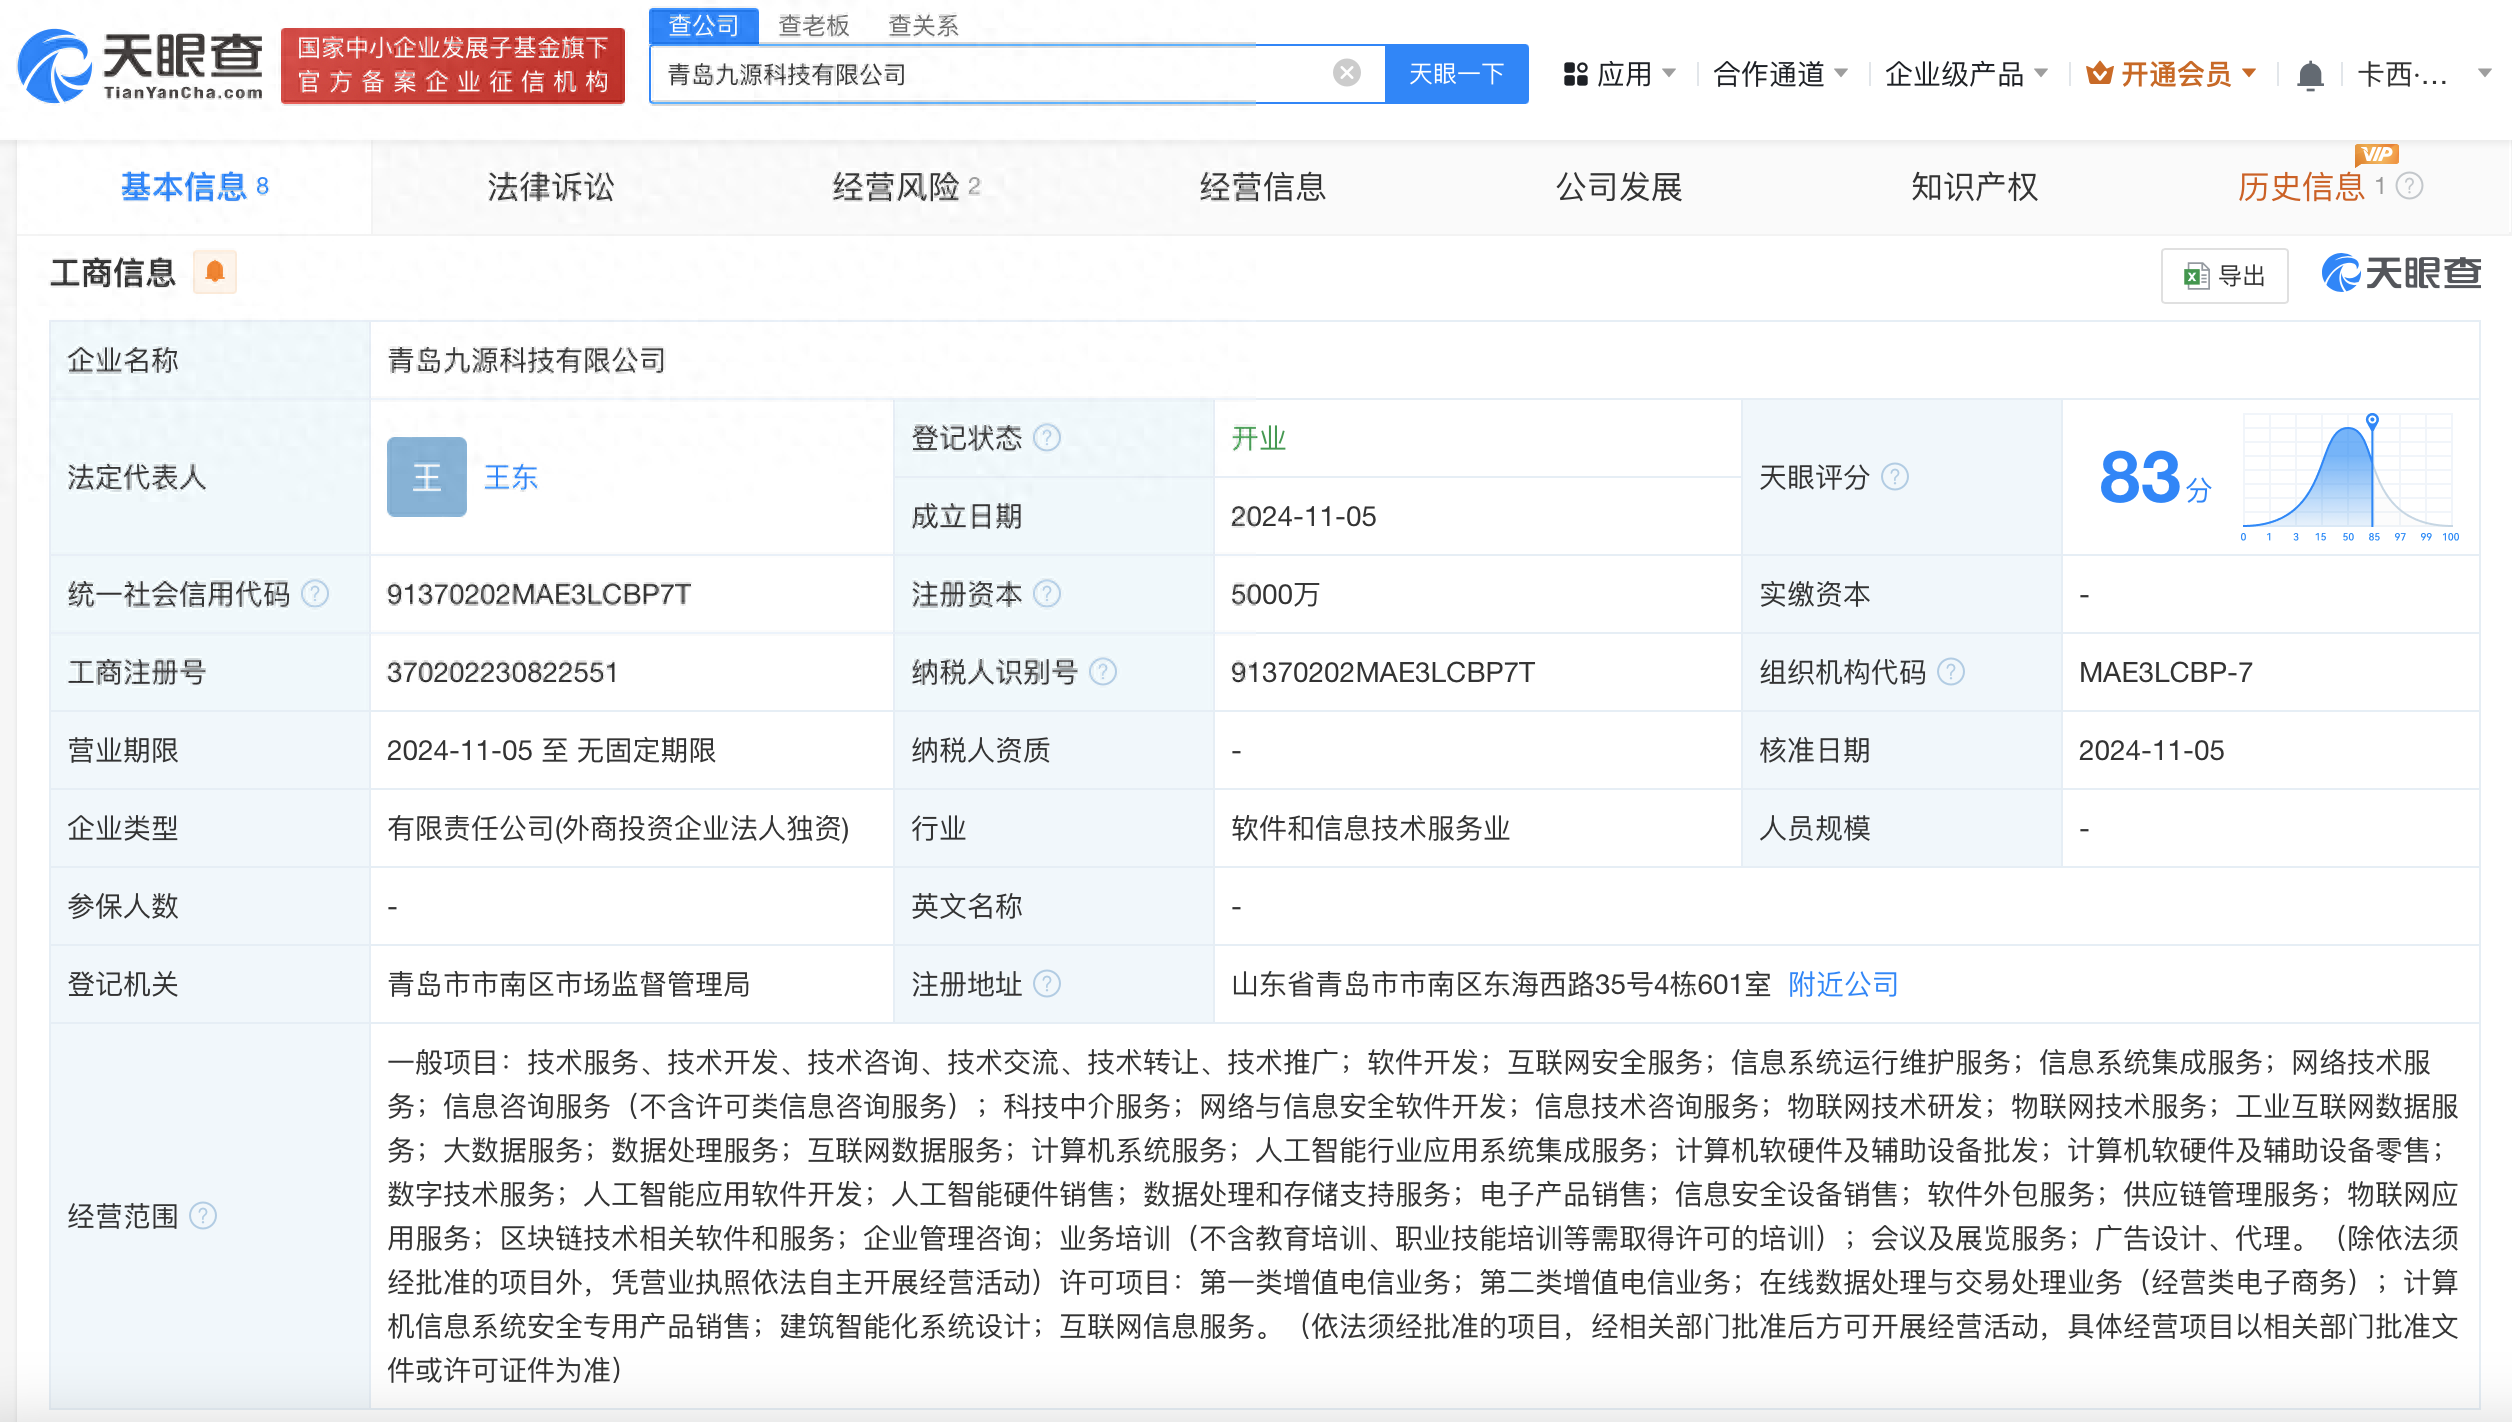The height and width of the screenshot is (1422, 2512).
Task: Open the 应用 dropdown menu
Action: tap(1625, 73)
